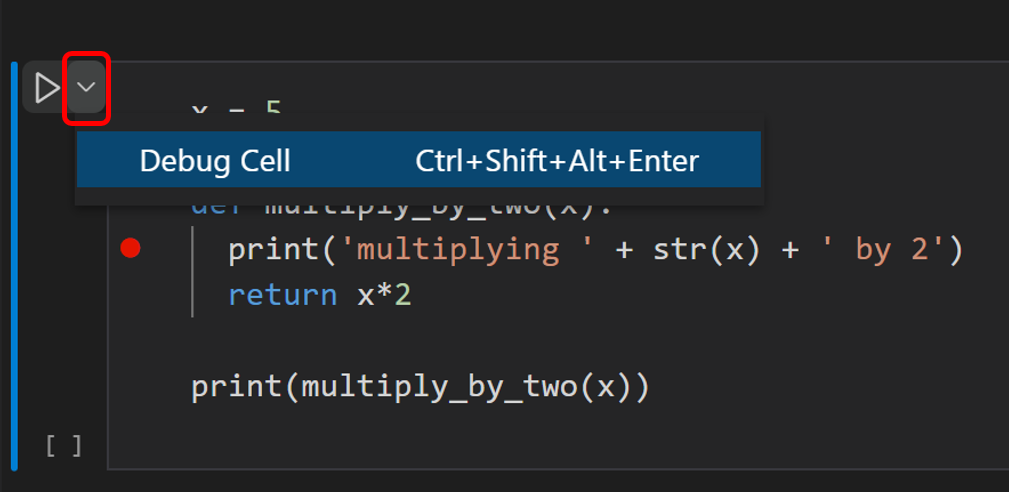The image size is (1009, 492).
Task: Select Debug Cell from the menu
Action: (x=215, y=161)
